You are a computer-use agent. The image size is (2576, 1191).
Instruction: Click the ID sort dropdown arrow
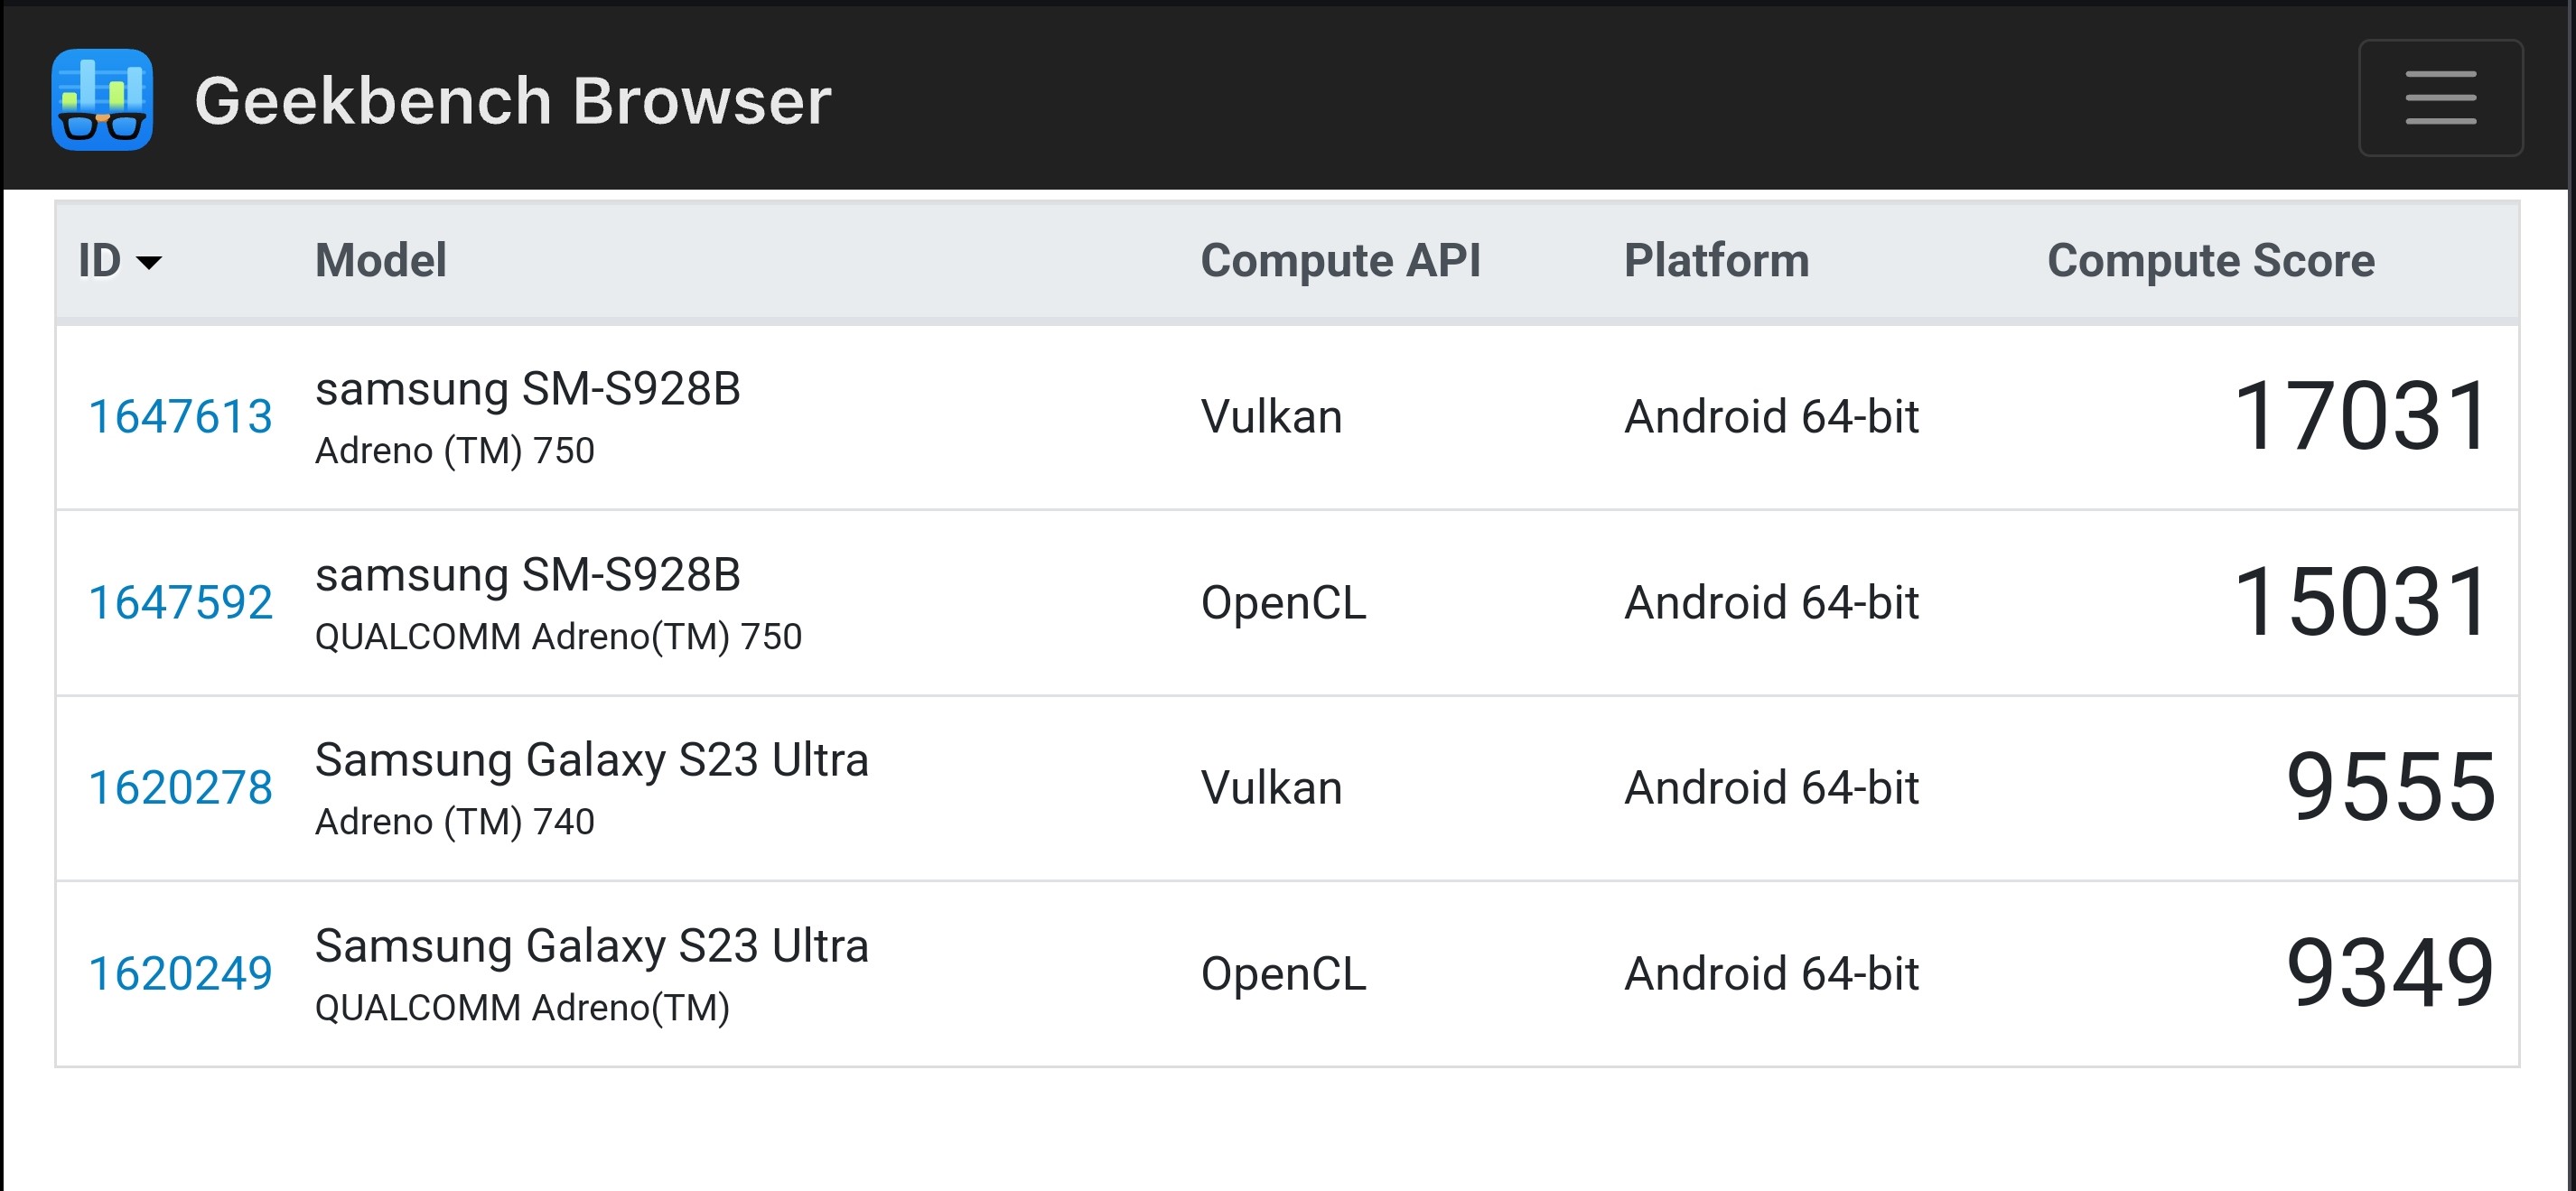coord(149,262)
